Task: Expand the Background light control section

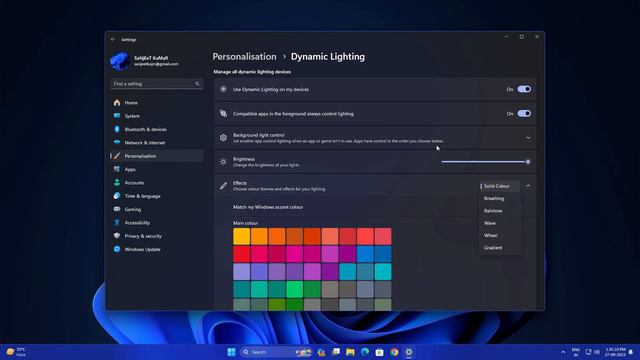Action: tap(528, 138)
